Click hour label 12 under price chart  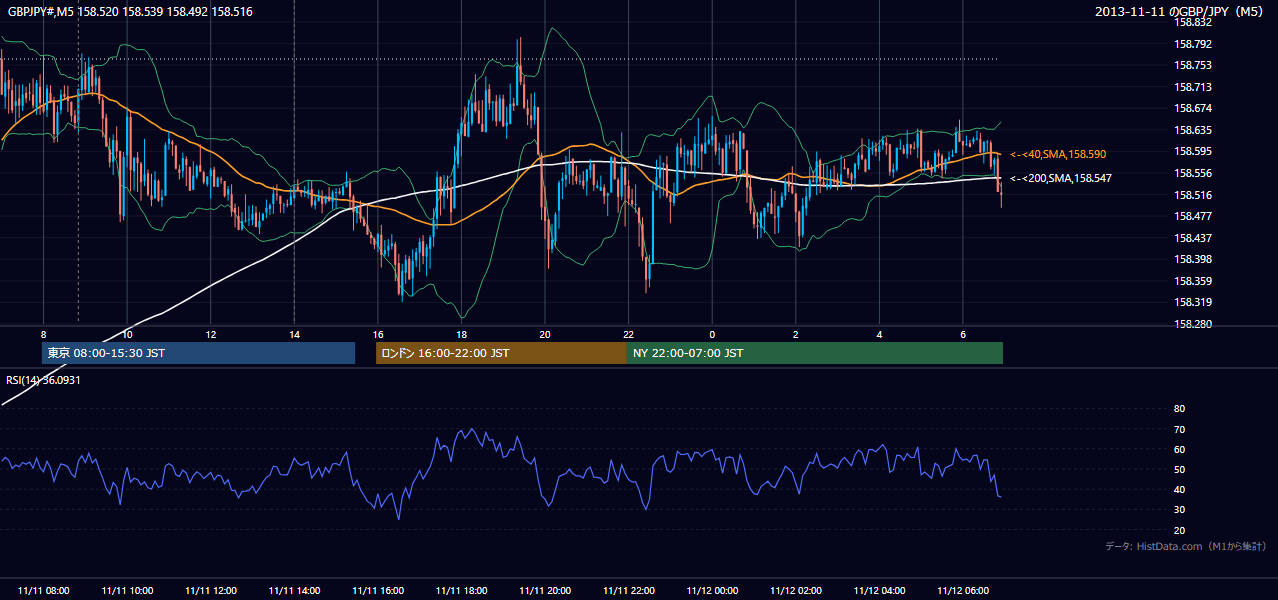coord(211,334)
